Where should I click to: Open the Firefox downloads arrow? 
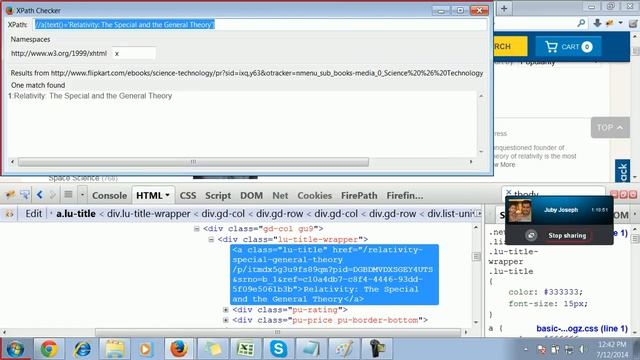click(597, 23)
